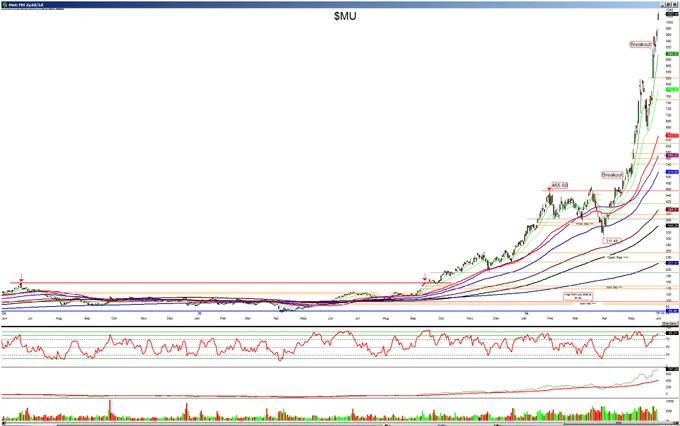This screenshot has width=680, height=426.
Task: Maximize the MU chart window
Action: 670,5
